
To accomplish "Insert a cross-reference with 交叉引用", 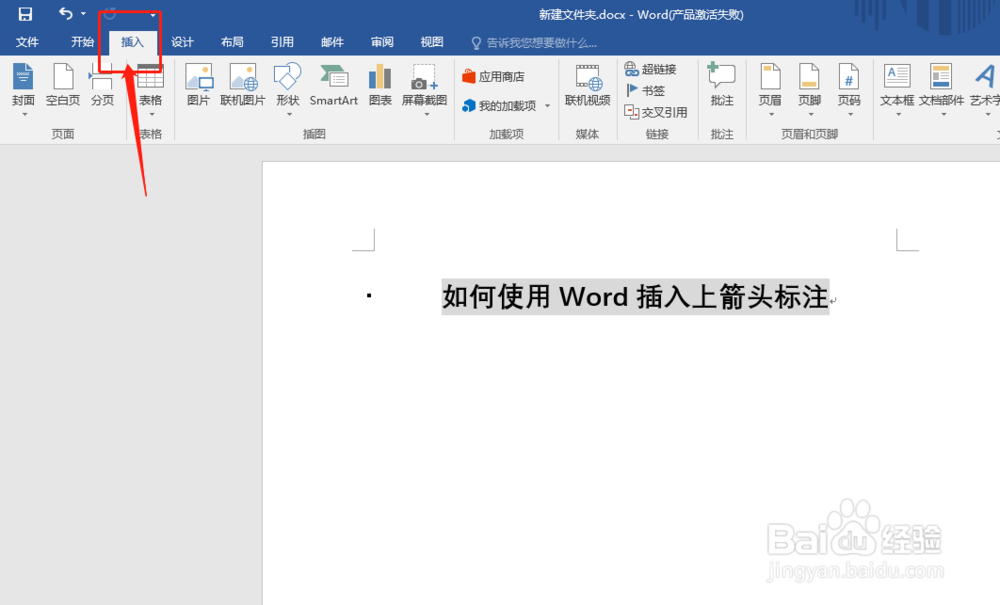I will (656, 112).
